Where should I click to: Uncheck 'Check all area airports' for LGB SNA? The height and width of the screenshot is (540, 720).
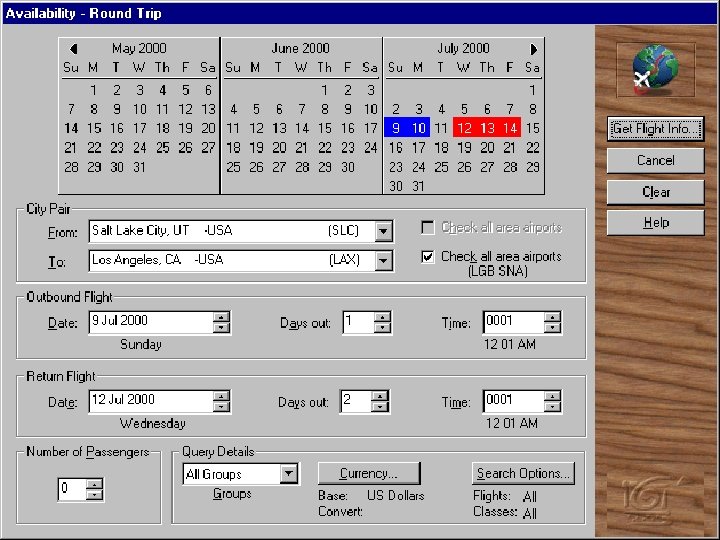(x=428, y=257)
